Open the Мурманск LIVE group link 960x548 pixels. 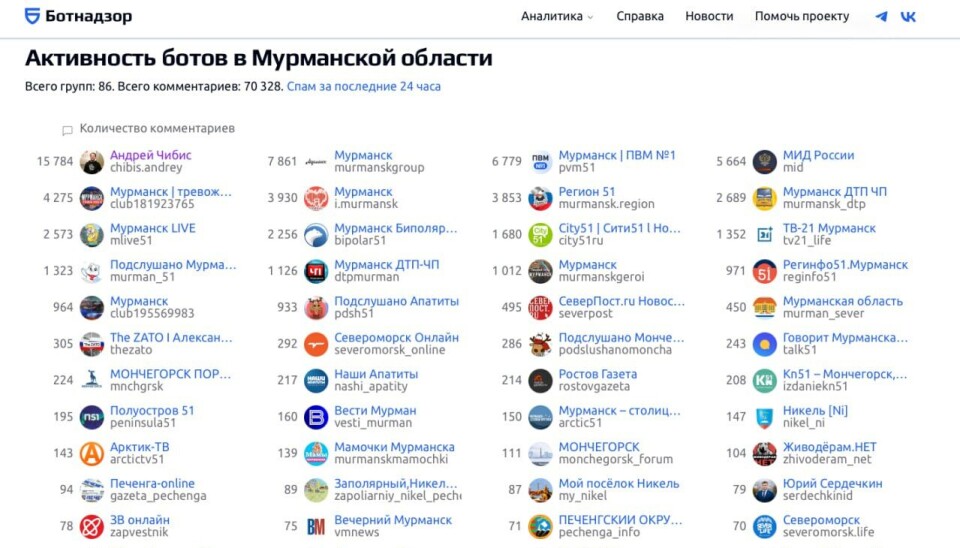(153, 228)
